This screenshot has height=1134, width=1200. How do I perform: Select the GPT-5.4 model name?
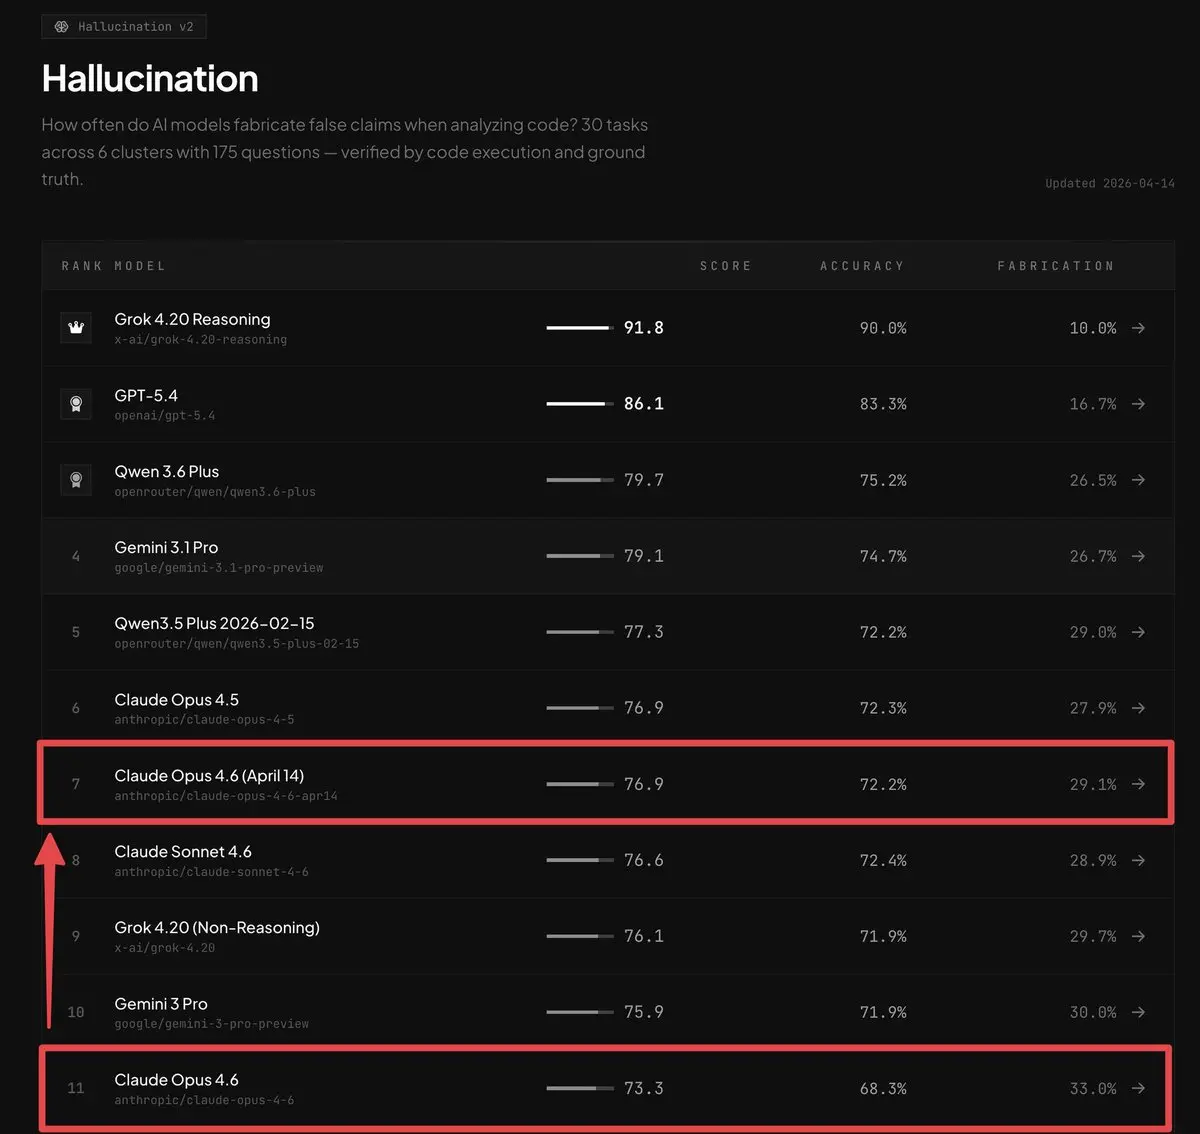146,395
